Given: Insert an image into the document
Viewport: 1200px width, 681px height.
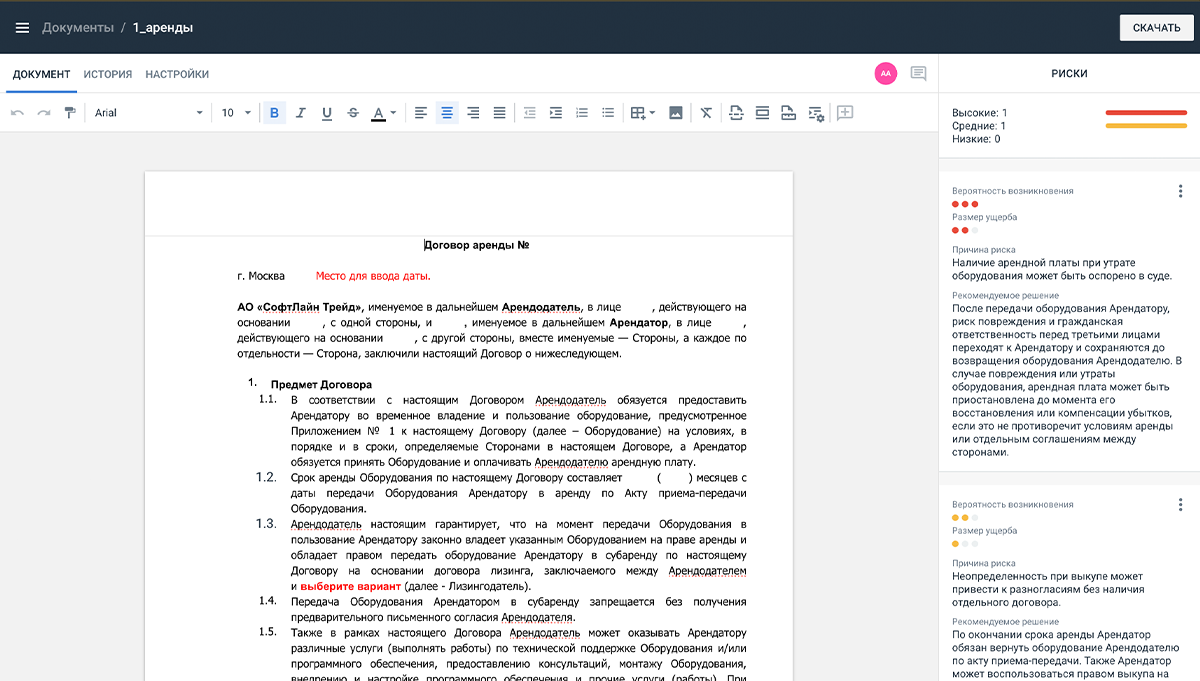Looking at the screenshot, I should (676, 113).
